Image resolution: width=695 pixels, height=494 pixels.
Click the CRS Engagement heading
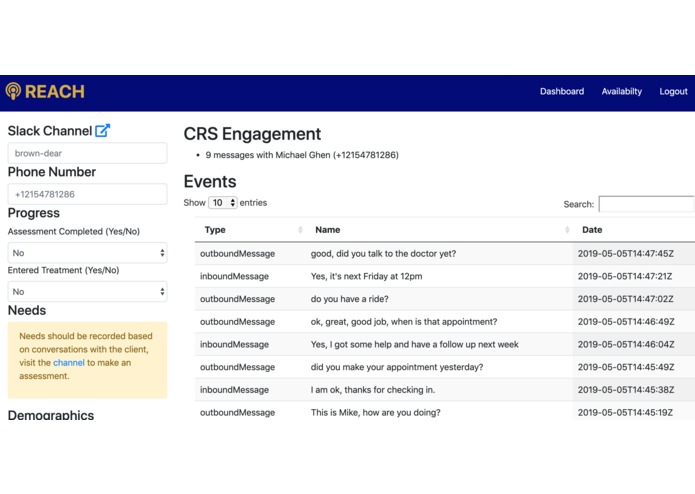252,134
